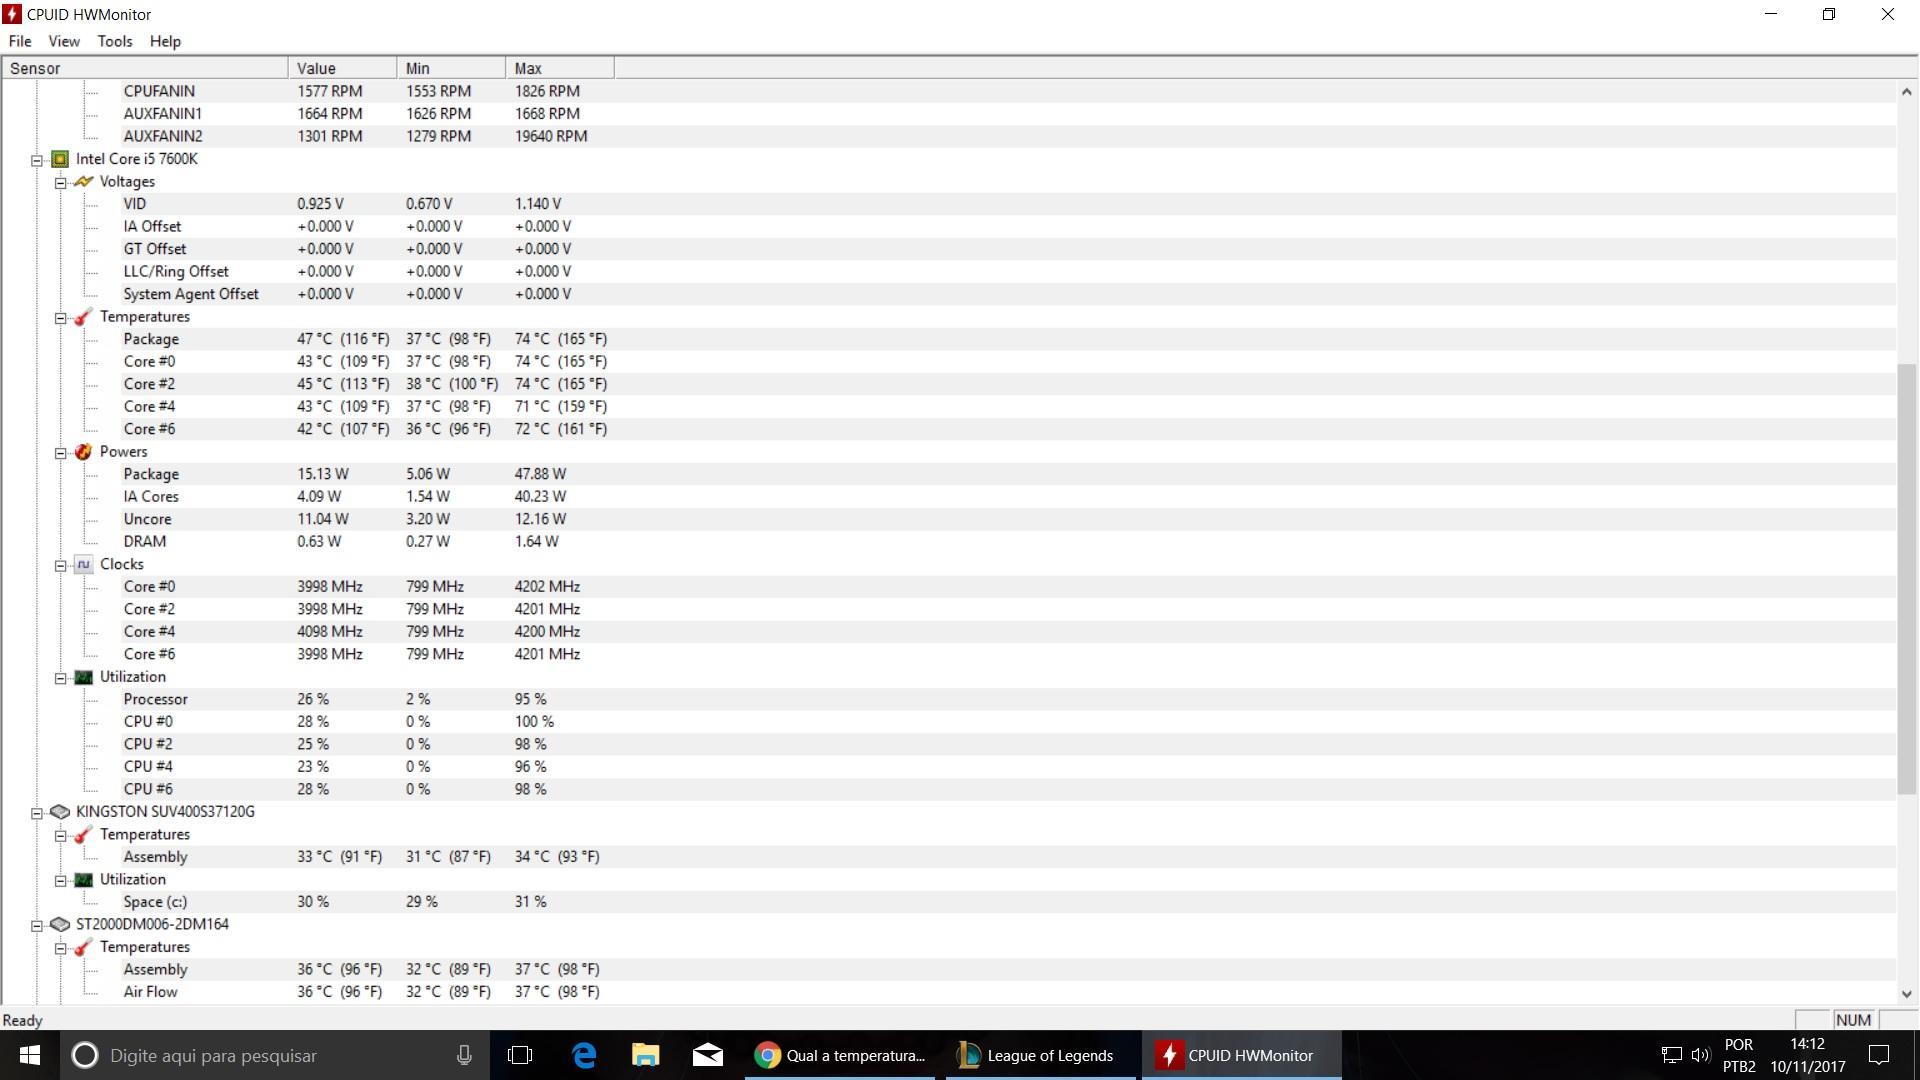Image resolution: width=1920 pixels, height=1080 pixels.
Task: Launch Microsoft Edge from the taskbar
Action: tap(584, 1055)
